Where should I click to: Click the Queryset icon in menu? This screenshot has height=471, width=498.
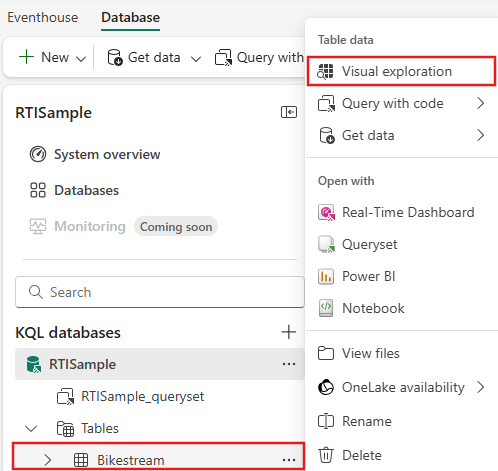(x=326, y=244)
